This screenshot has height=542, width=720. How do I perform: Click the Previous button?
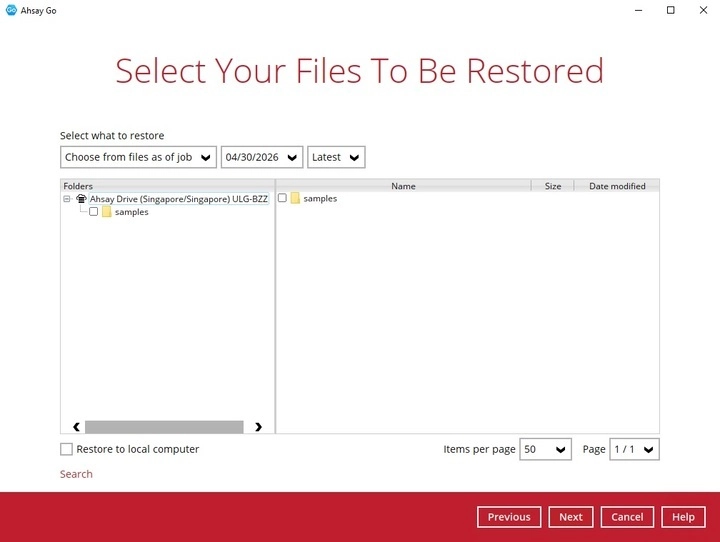coord(509,517)
